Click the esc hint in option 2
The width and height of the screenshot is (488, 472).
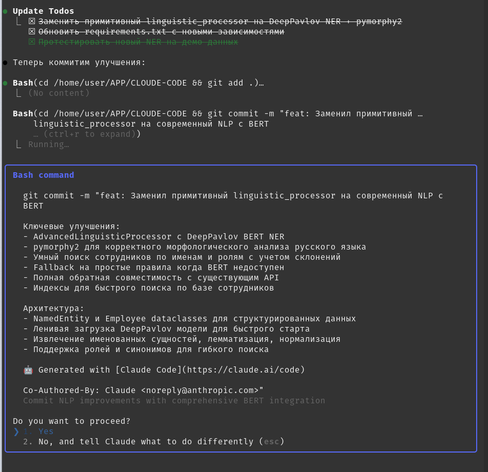(271, 442)
